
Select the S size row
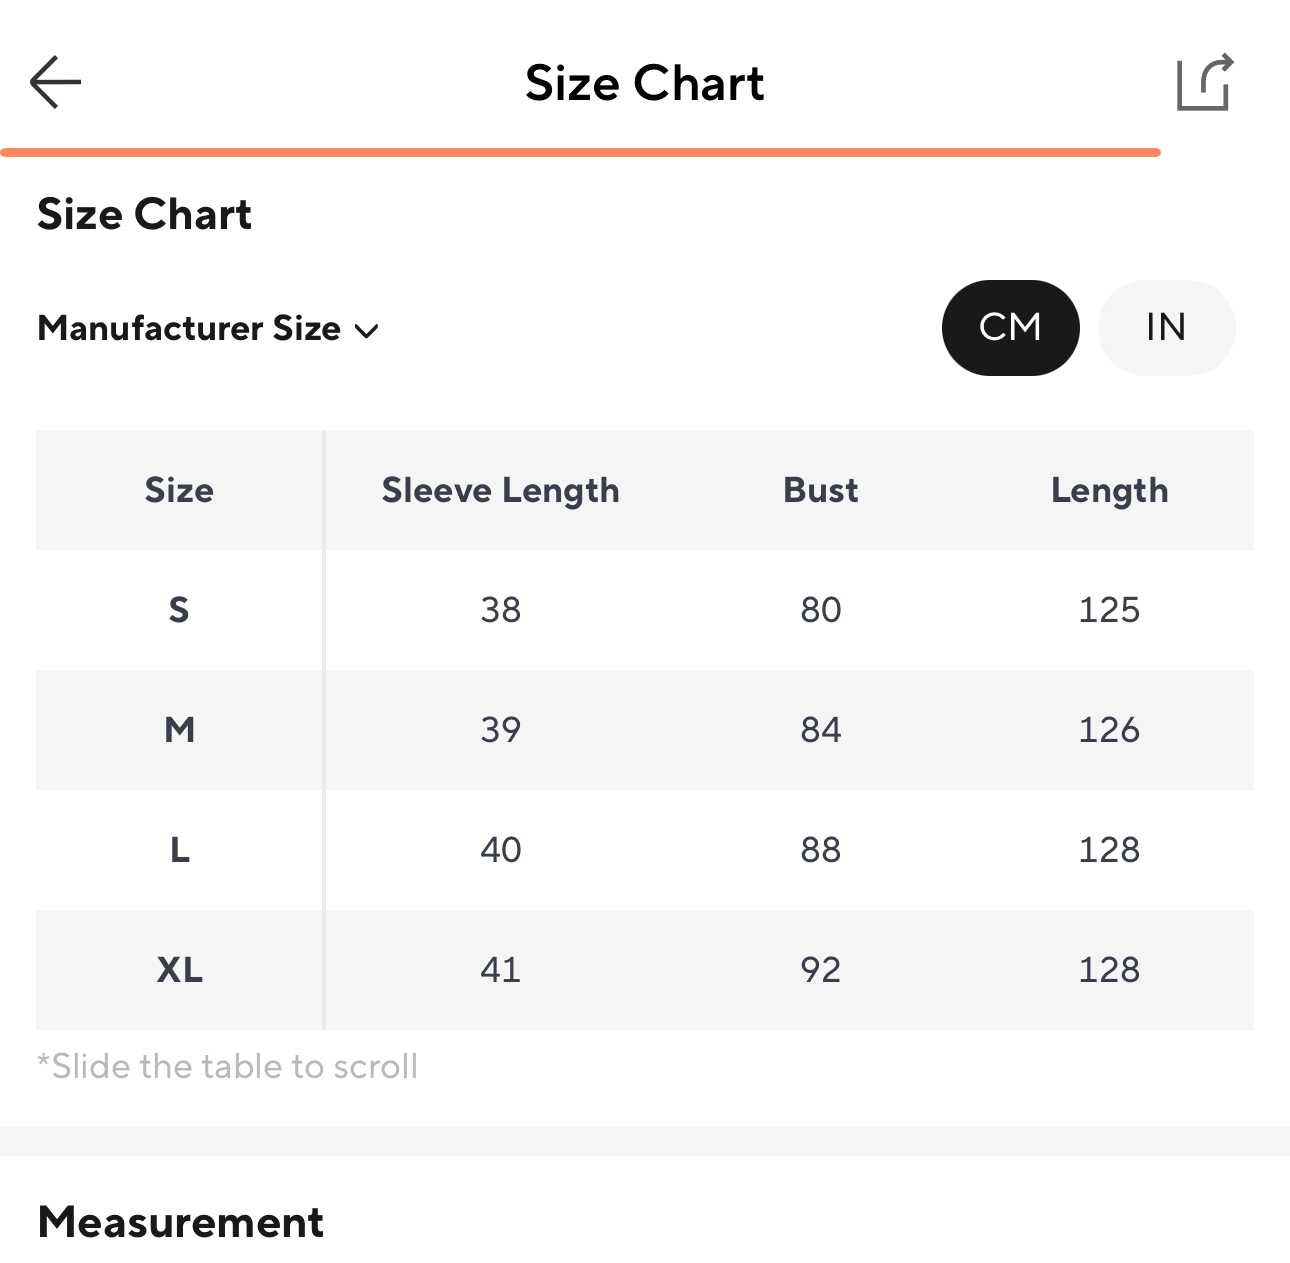point(179,610)
